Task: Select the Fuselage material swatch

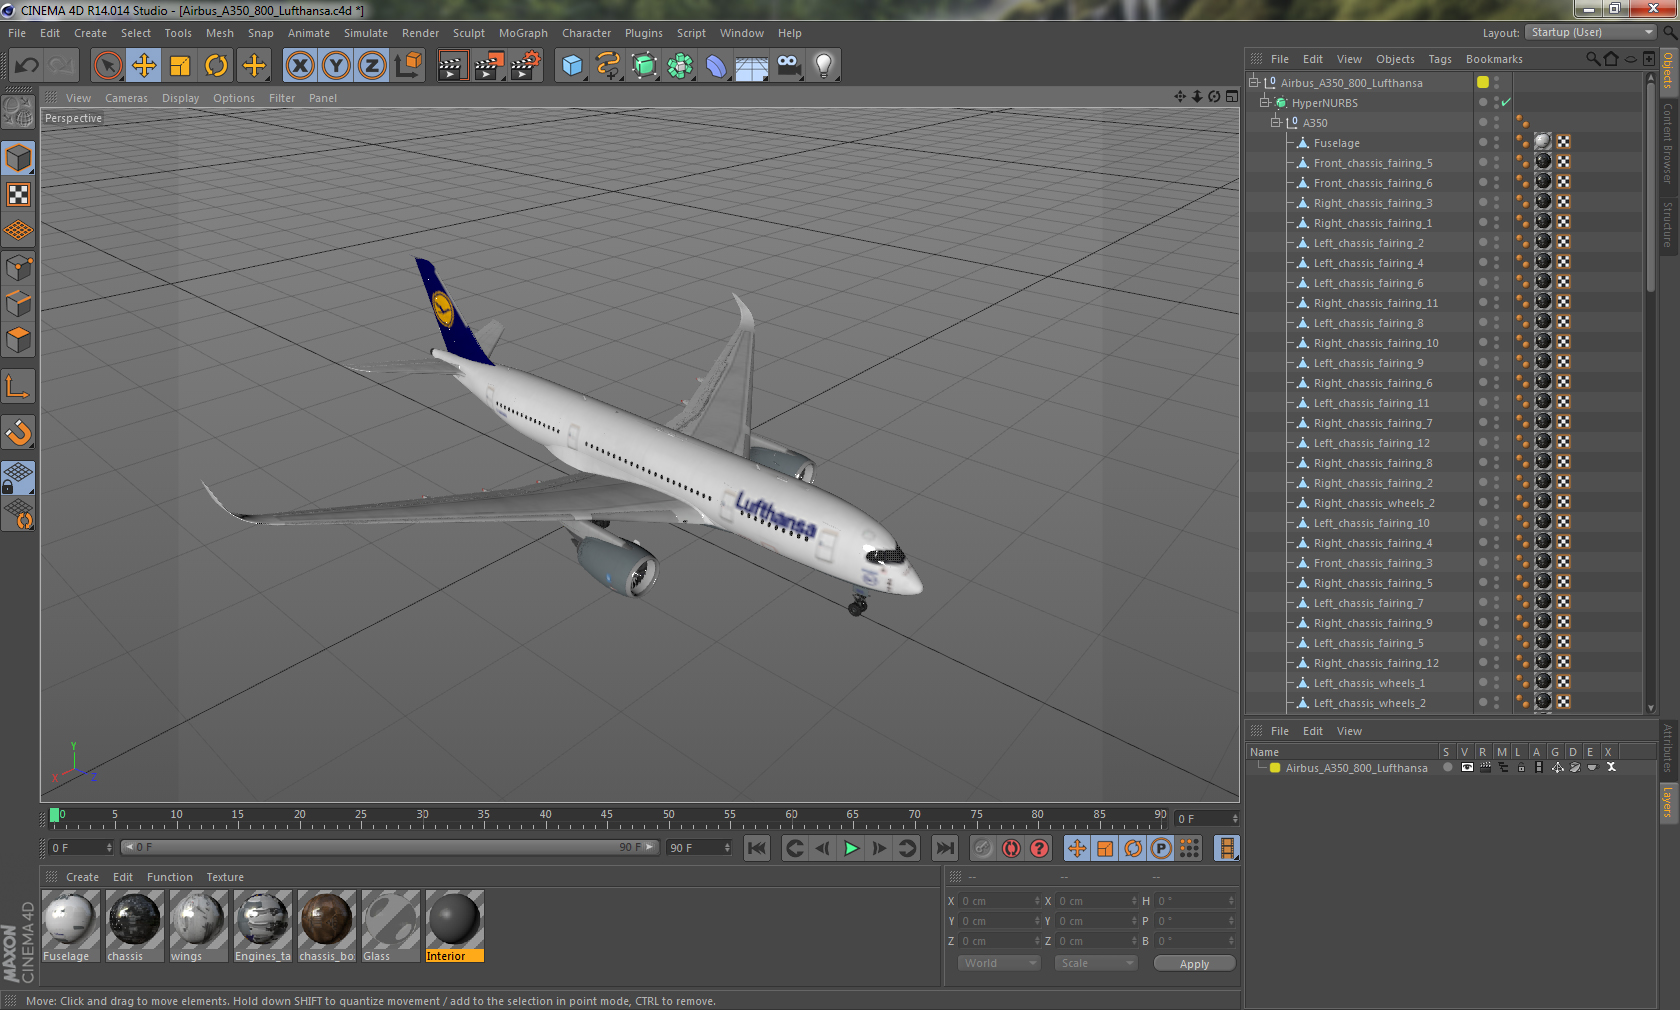Action: click(70, 926)
